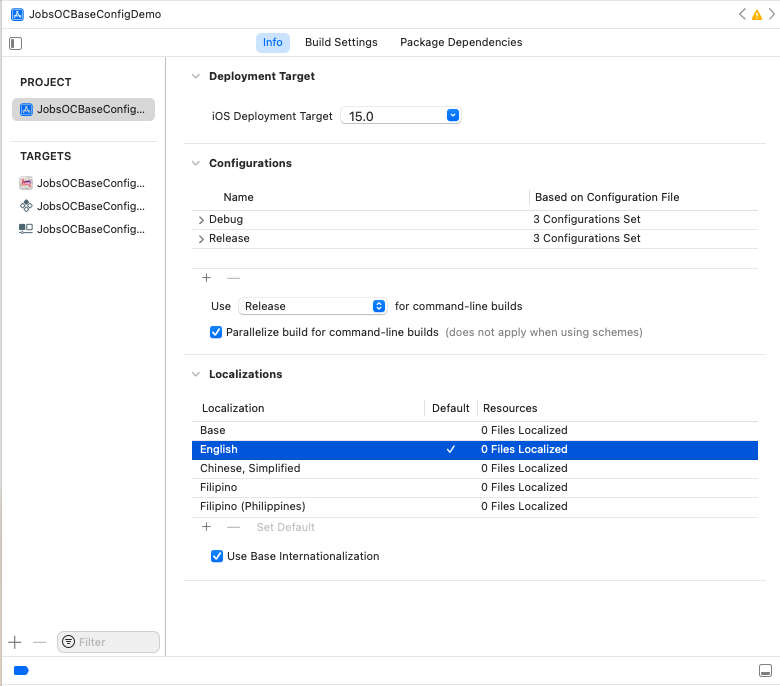The image size is (780, 686).
Task: Switch to the Info tab
Action: [x=273, y=42]
